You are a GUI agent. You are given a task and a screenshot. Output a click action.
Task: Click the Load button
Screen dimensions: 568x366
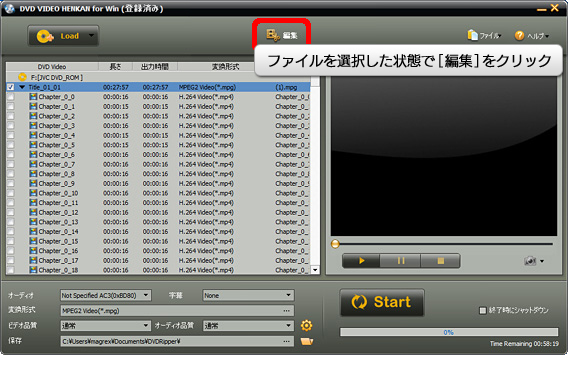pos(63,36)
